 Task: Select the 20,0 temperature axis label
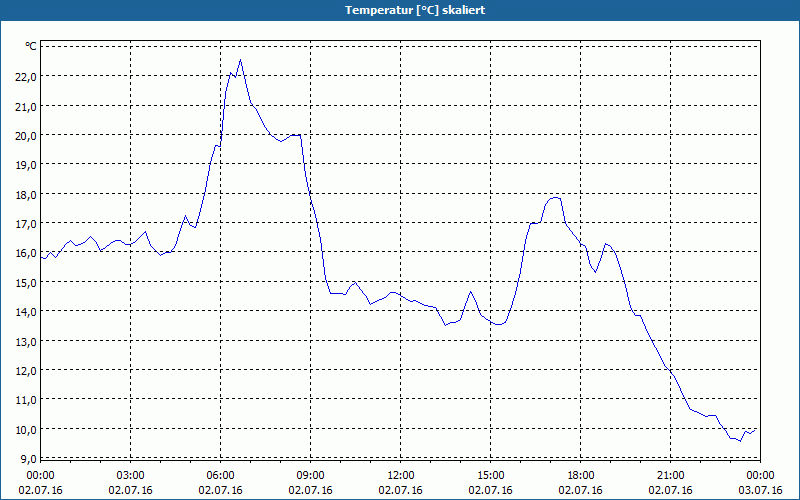(x=27, y=135)
